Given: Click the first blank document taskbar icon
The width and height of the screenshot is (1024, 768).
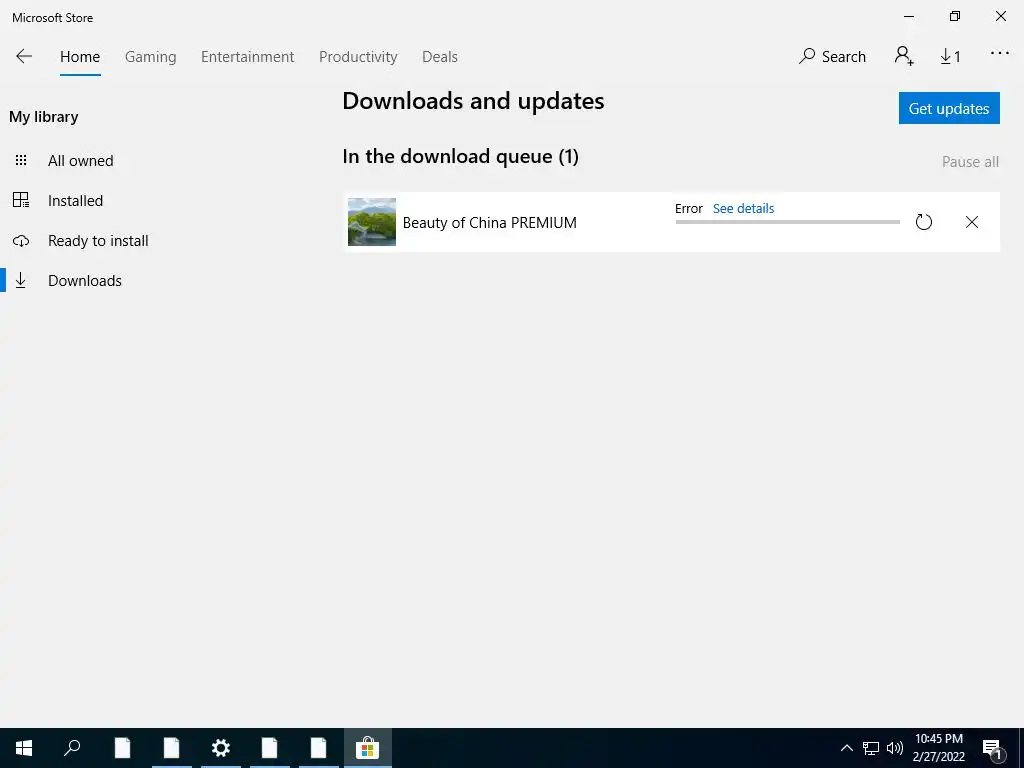Looking at the screenshot, I should point(122,748).
